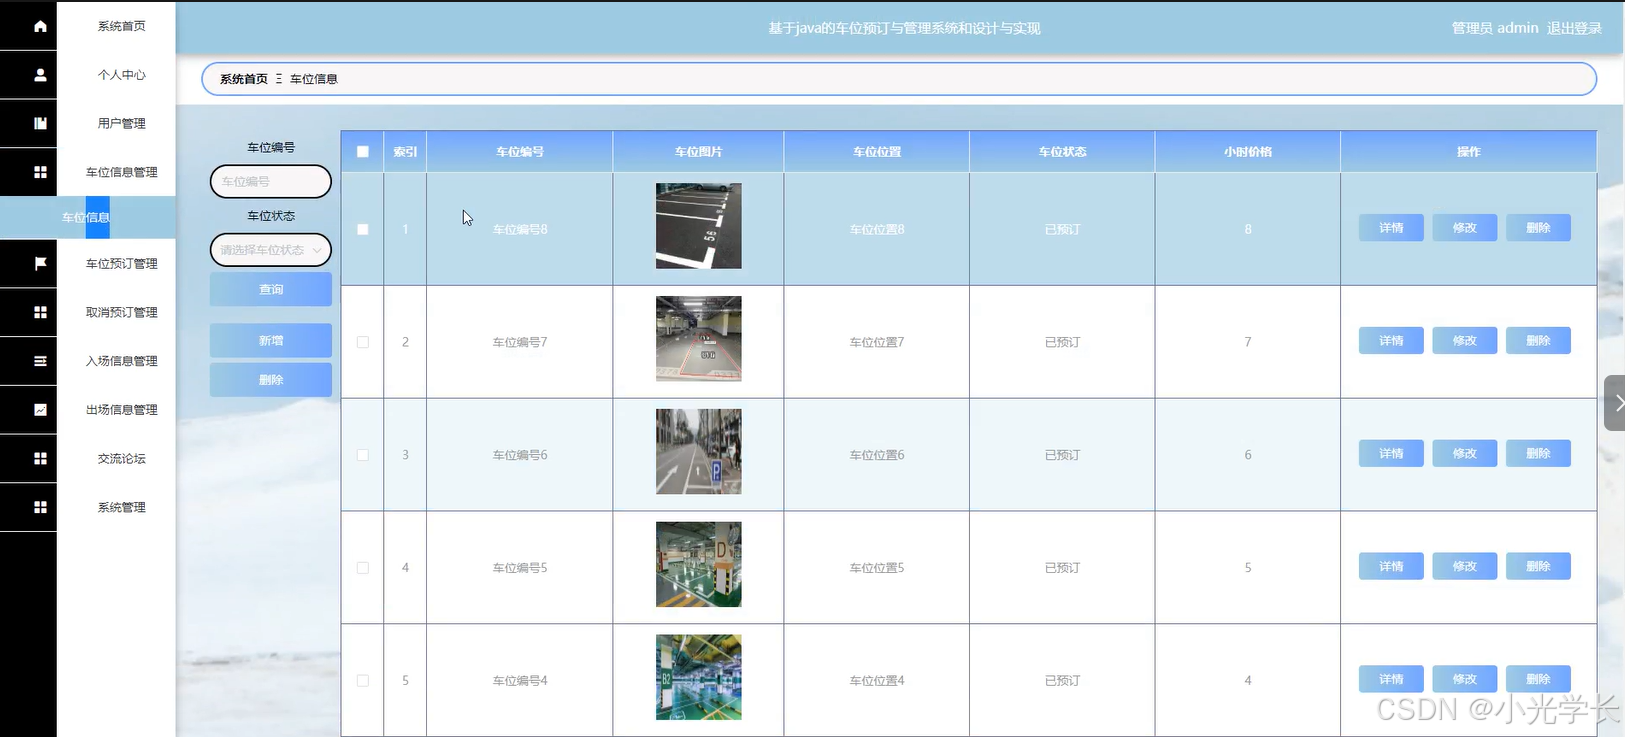The image size is (1625, 737).
Task: Check the checkbox for row 车位编号8
Action: (363, 229)
